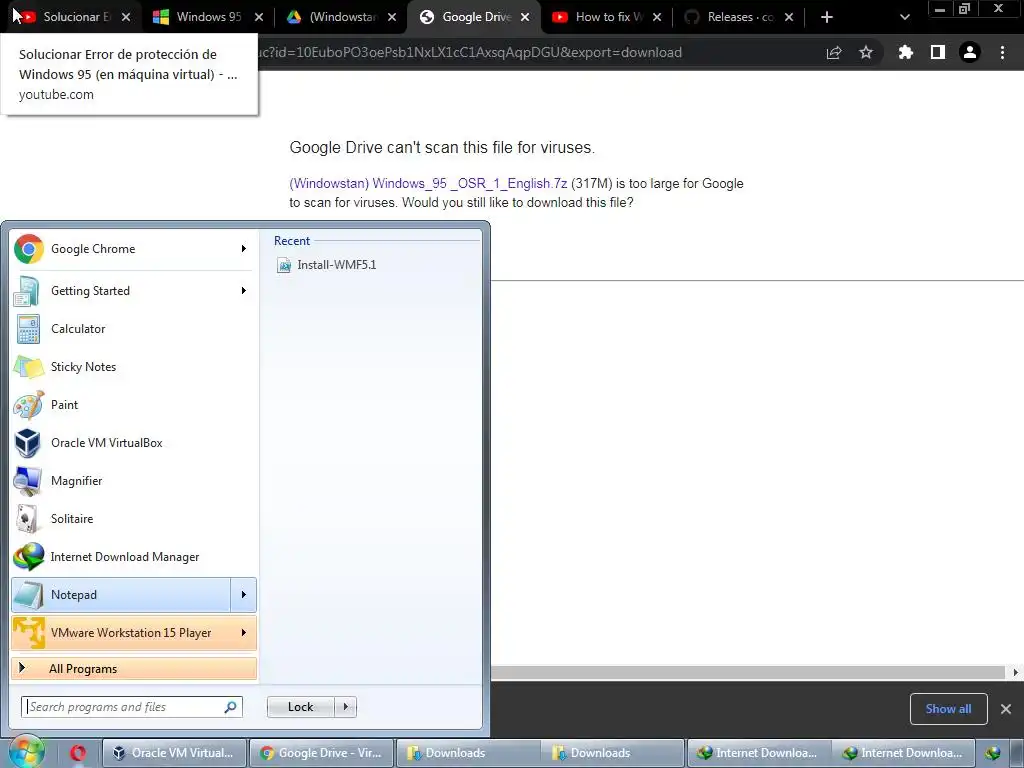Toggle the Chrome side panel icon
1024x768 pixels.
[938, 52]
